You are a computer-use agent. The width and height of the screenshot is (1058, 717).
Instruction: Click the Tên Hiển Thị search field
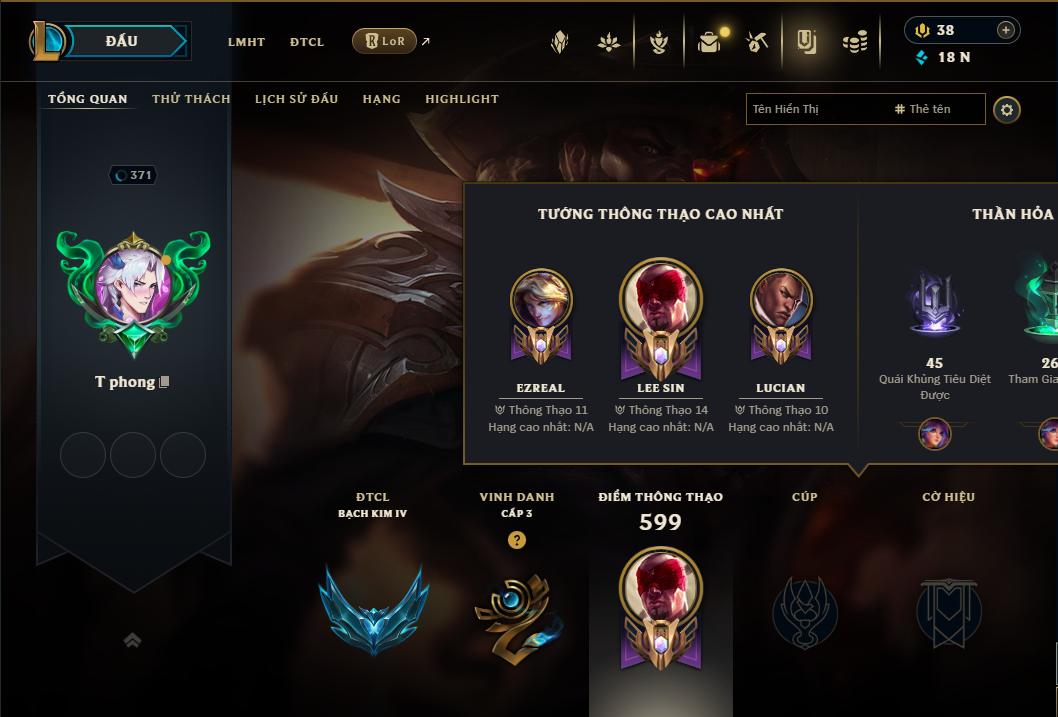click(x=866, y=109)
